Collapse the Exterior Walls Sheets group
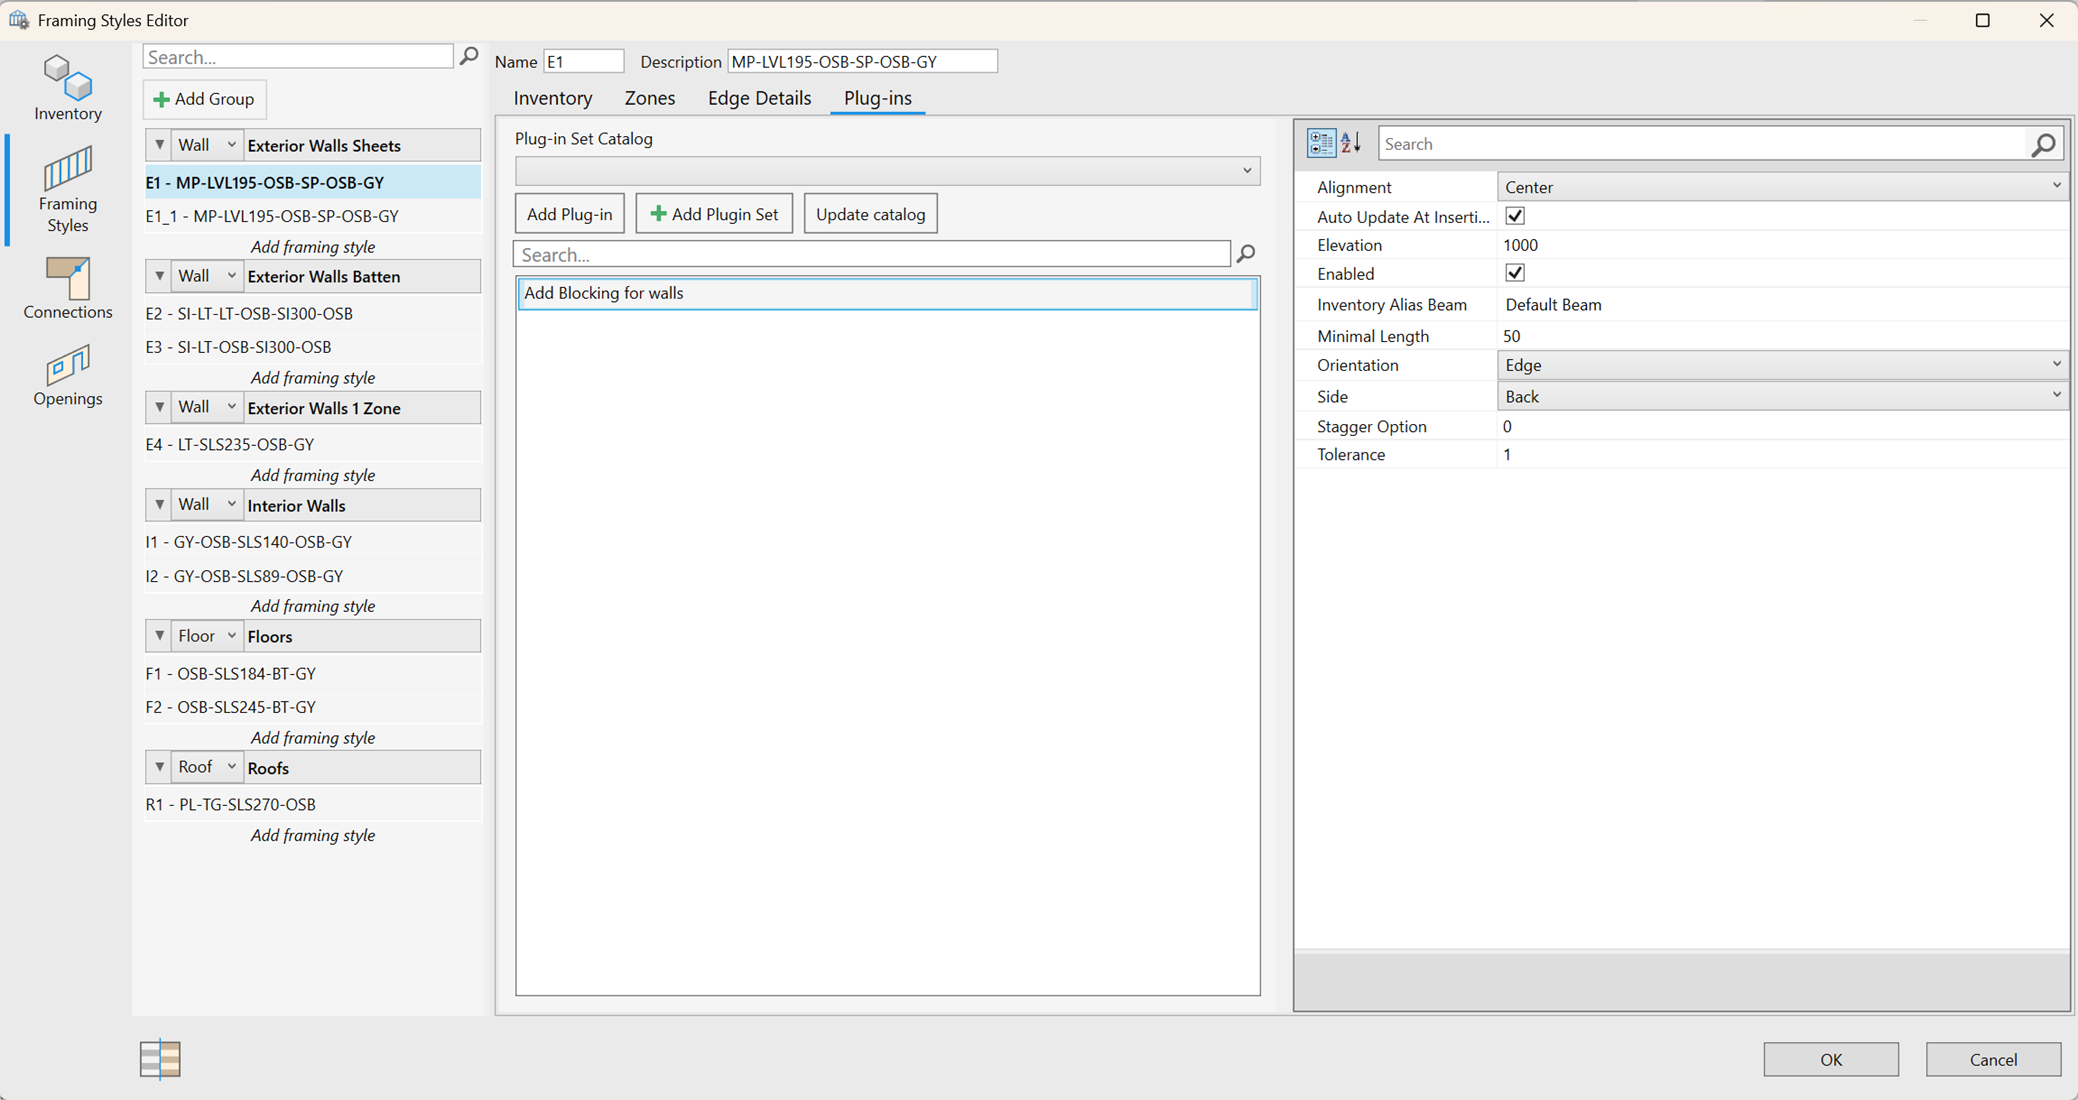This screenshot has width=2078, height=1100. click(x=159, y=145)
